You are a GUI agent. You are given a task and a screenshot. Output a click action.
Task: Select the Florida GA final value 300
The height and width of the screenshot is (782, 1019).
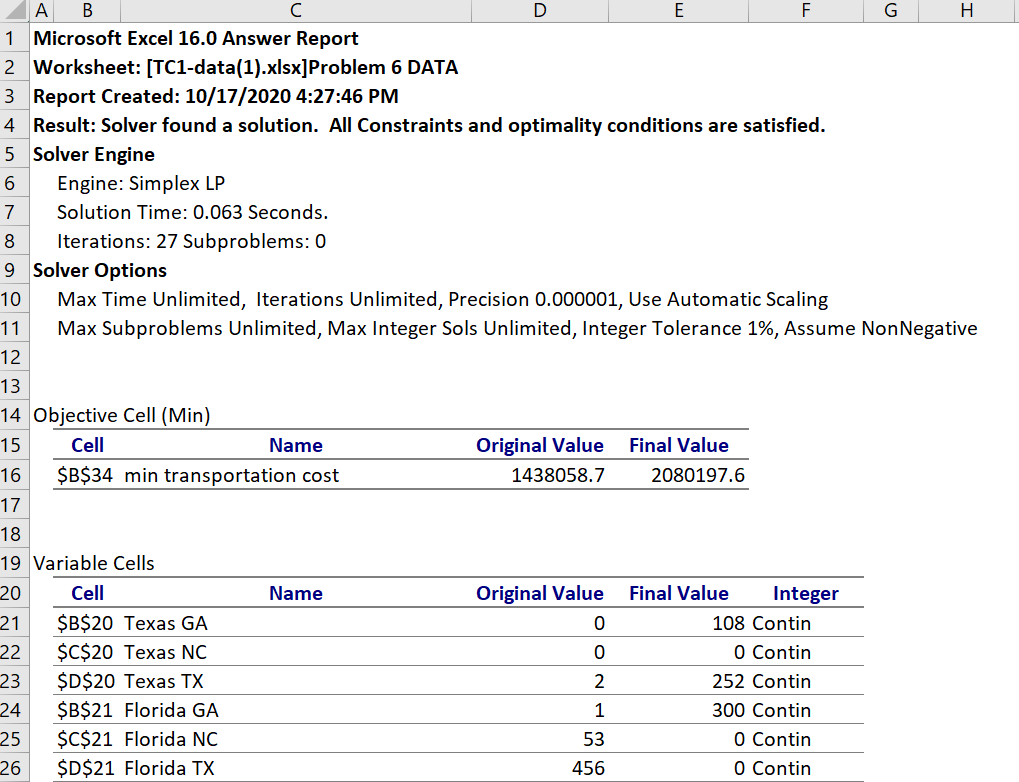click(x=727, y=710)
